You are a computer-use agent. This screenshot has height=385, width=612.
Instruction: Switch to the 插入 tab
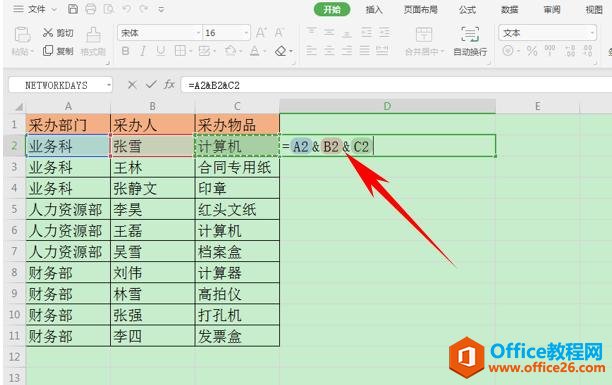pyautogui.click(x=374, y=10)
